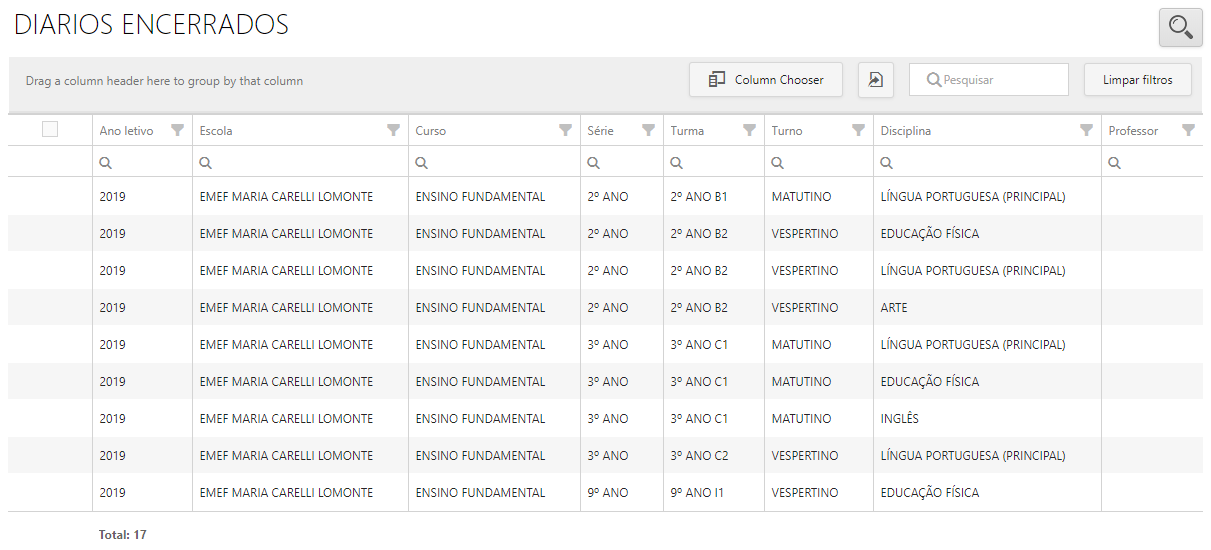Toggle the select-all checkbox in header
The image size is (1211, 550).
(x=50, y=129)
